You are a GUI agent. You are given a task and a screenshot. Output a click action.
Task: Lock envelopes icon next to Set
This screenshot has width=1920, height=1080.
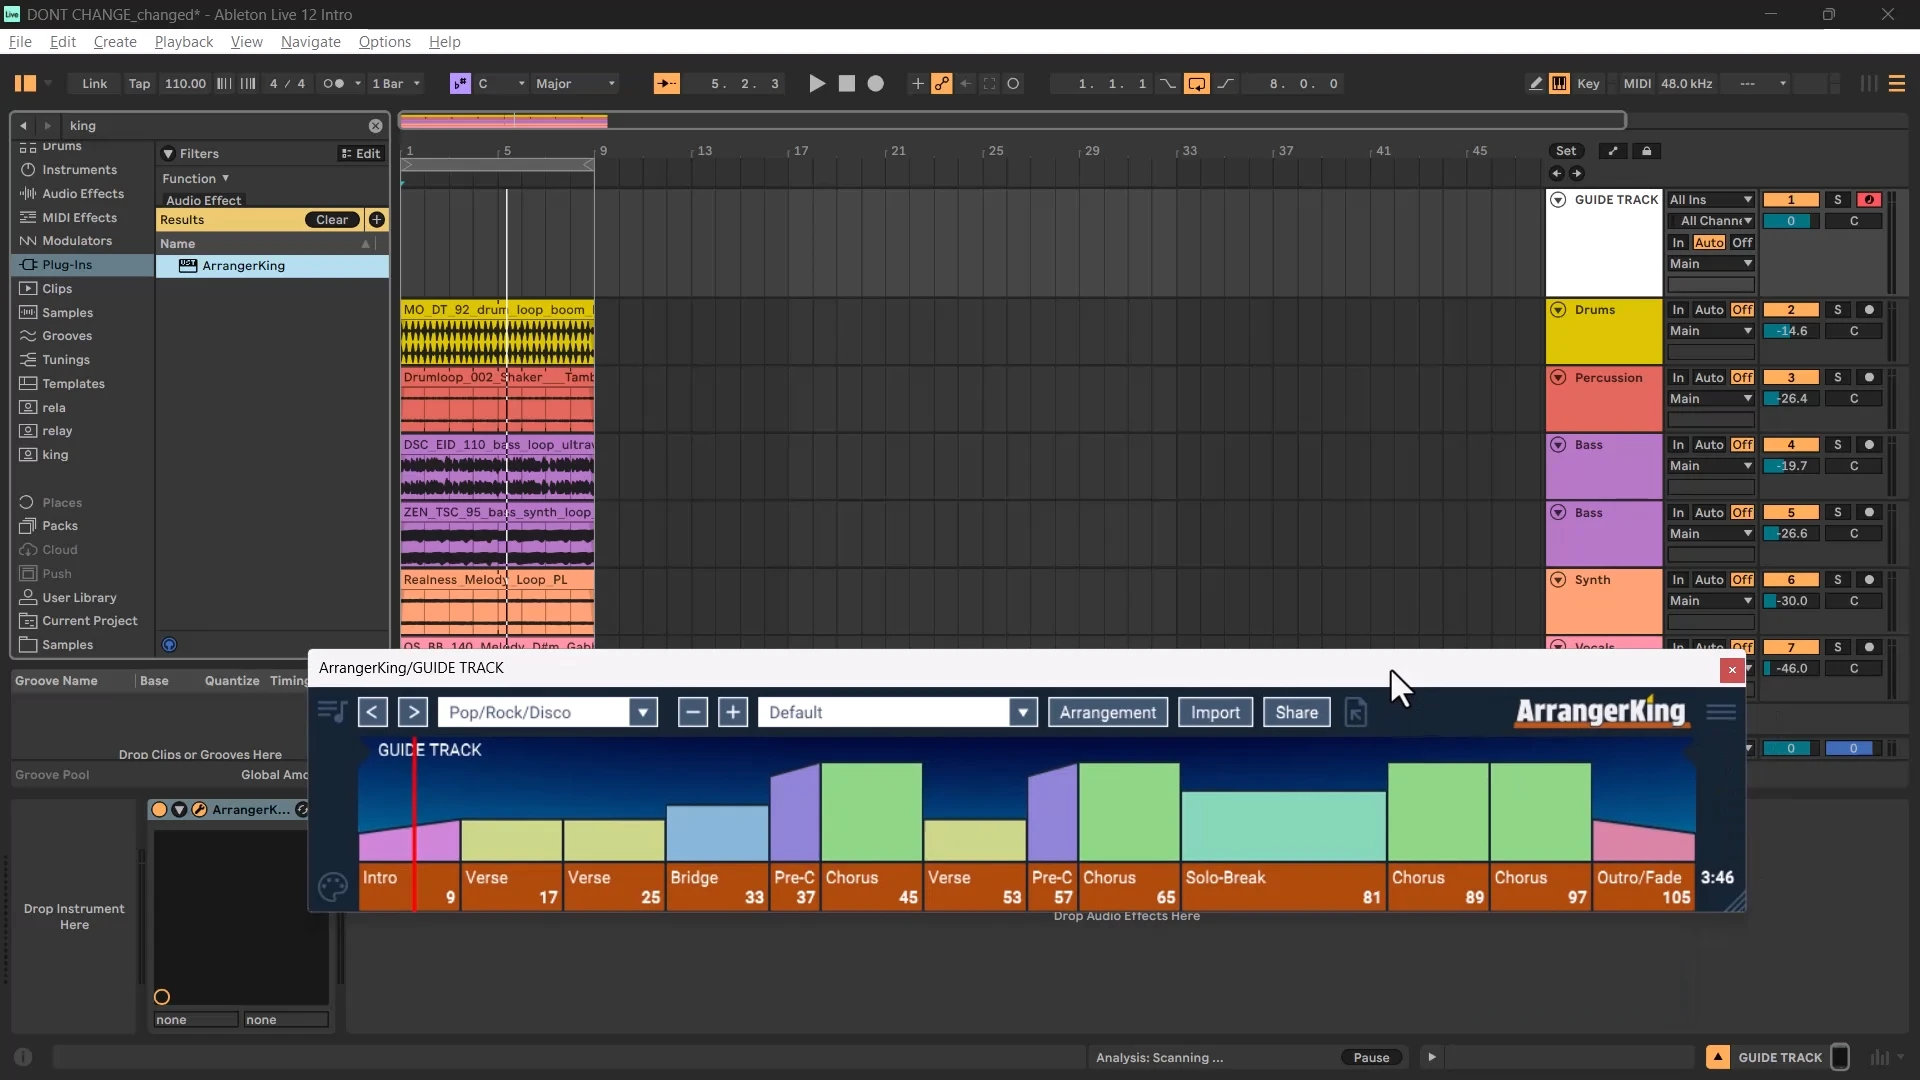click(x=1647, y=151)
